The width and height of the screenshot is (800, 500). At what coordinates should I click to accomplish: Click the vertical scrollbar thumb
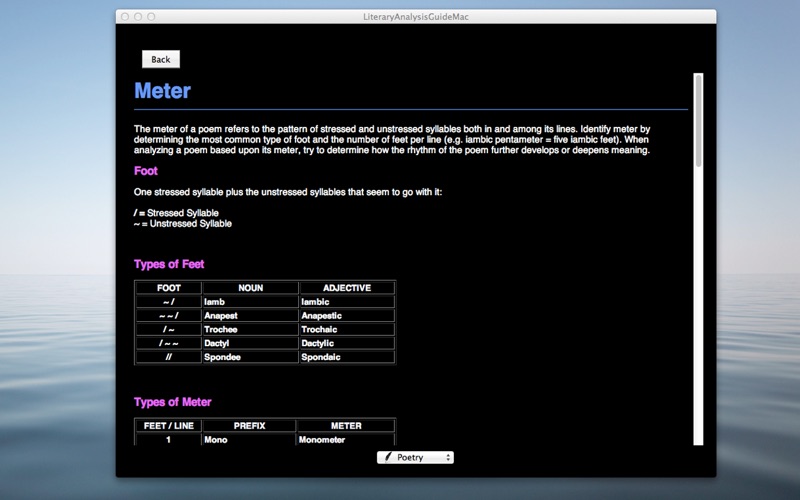698,120
